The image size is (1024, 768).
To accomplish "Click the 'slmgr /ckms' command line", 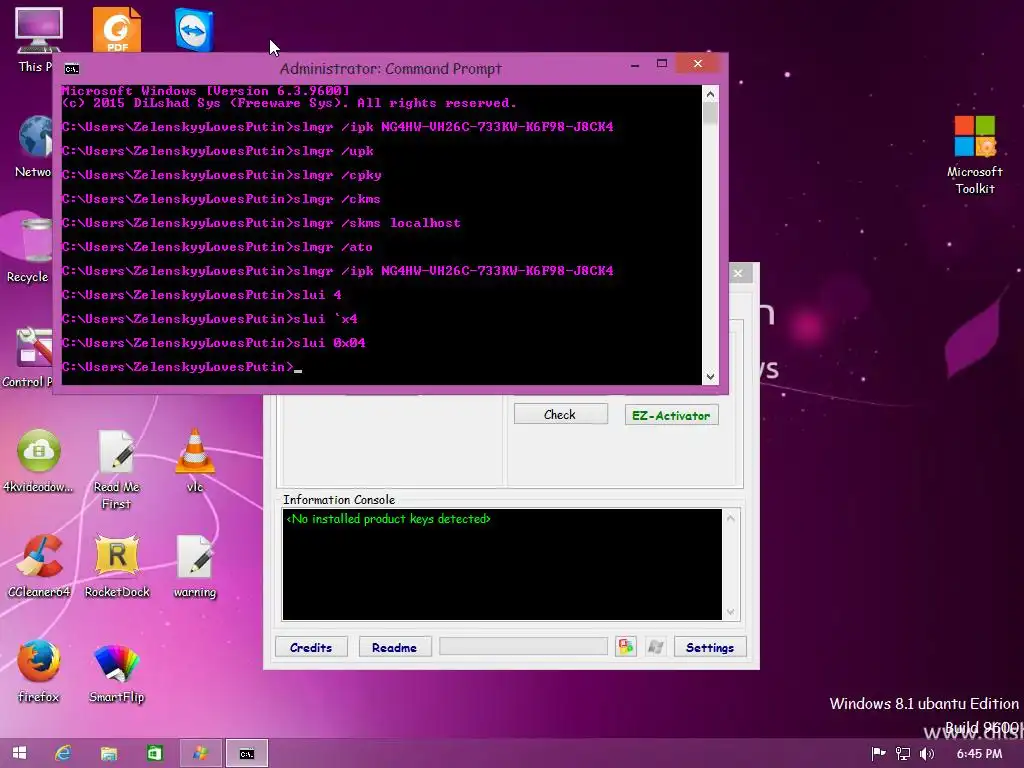I will click(221, 199).
